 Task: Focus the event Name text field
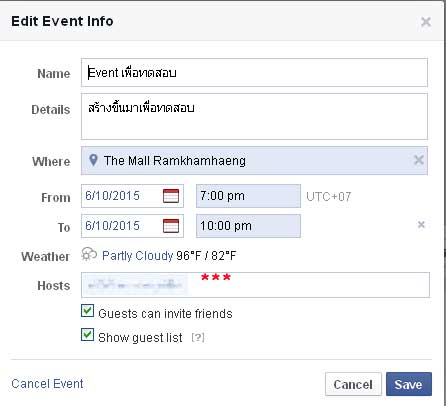click(x=254, y=73)
